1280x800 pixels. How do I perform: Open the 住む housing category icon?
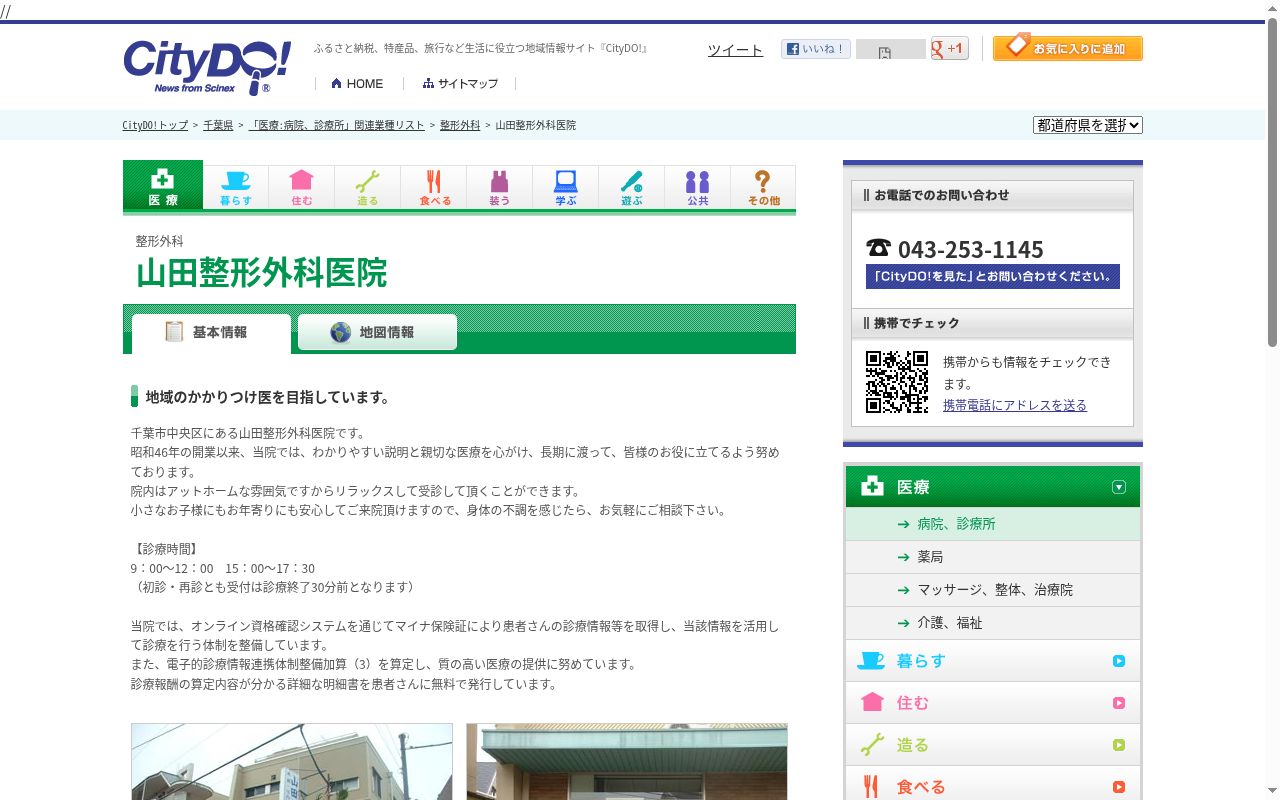pyautogui.click(x=302, y=187)
